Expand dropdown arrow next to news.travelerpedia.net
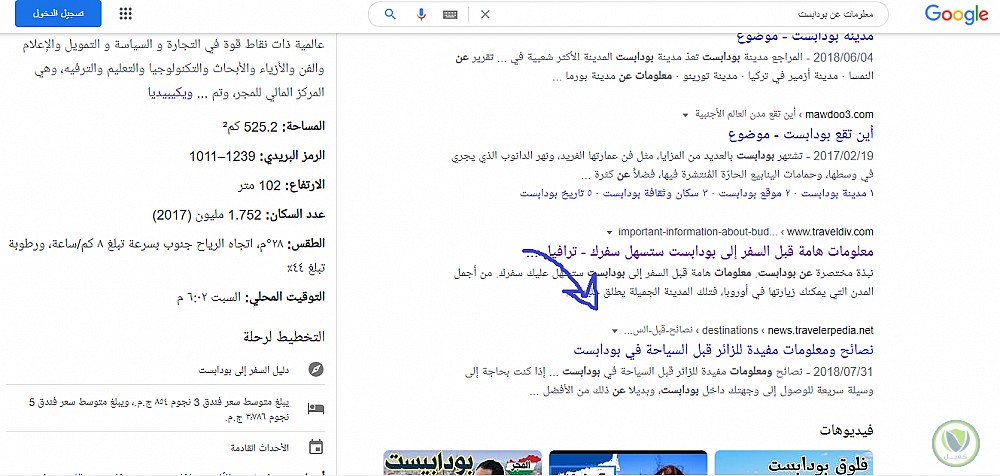 click(614, 331)
